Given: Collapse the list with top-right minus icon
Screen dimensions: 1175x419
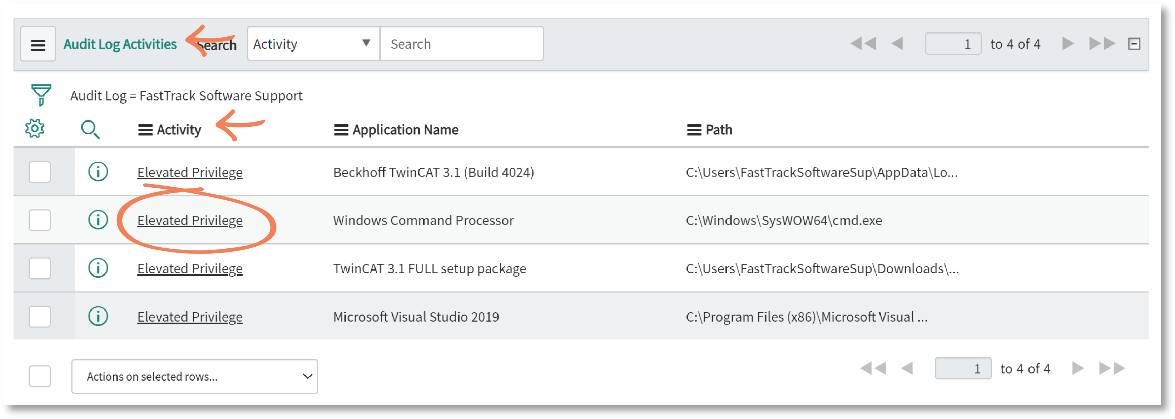Looking at the screenshot, I should tap(1134, 44).
